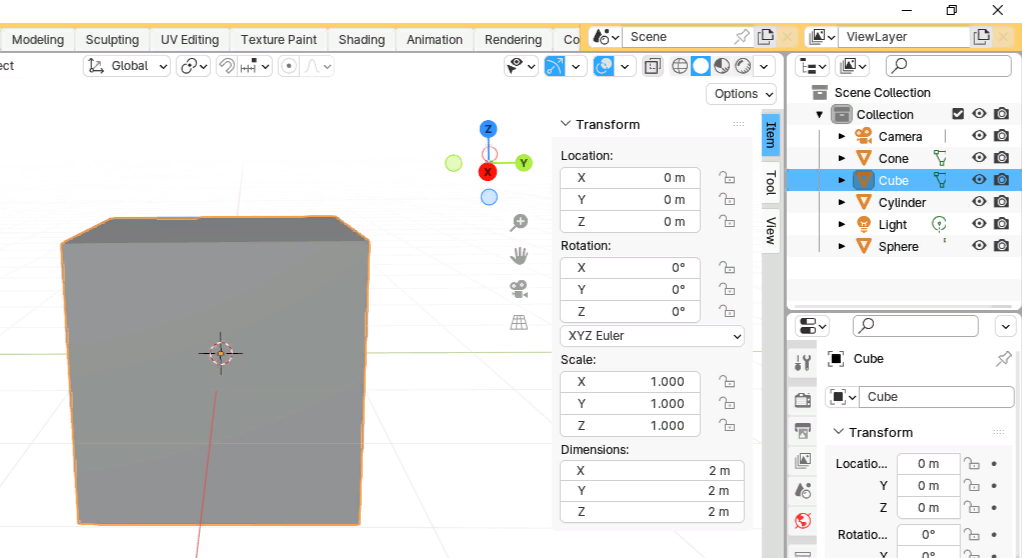Toggle X-ray mode
This screenshot has height=558, width=1022.
[x=652, y=66]
